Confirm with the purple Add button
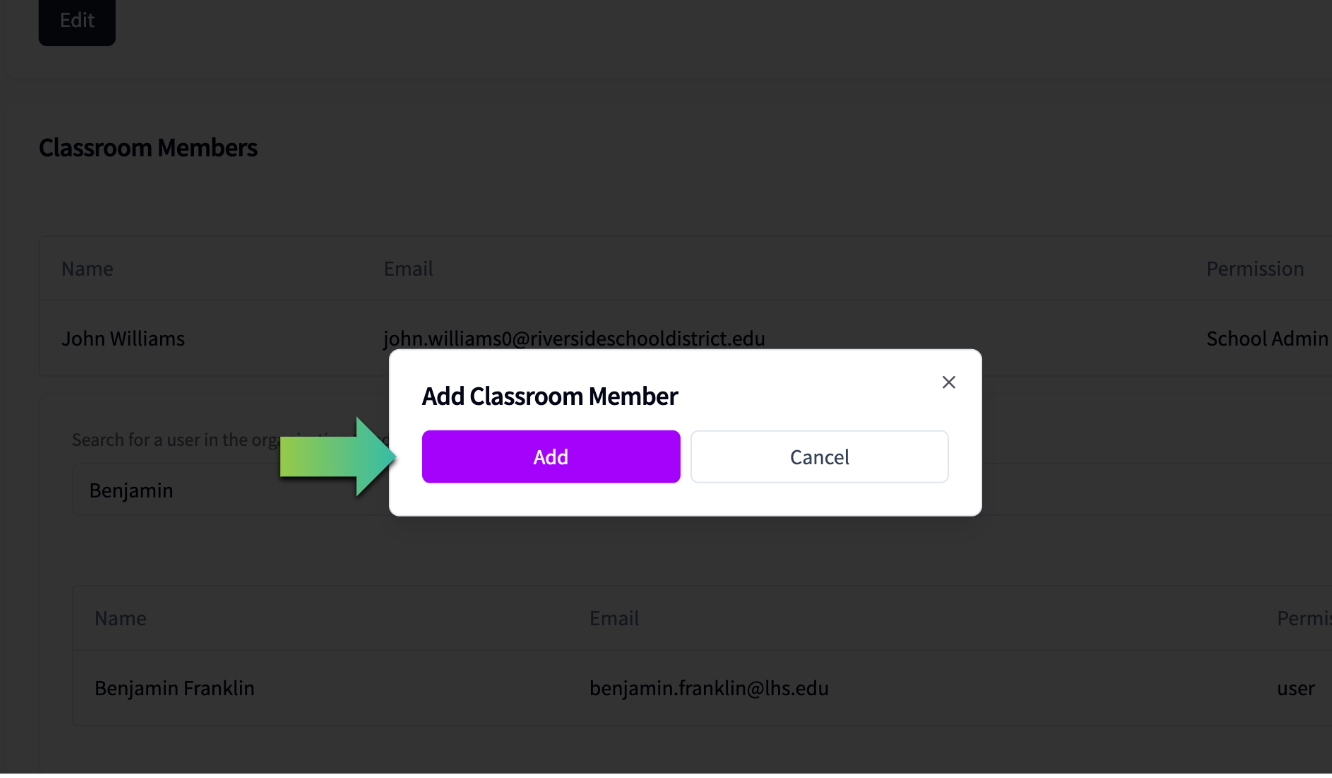 (551, 457)
